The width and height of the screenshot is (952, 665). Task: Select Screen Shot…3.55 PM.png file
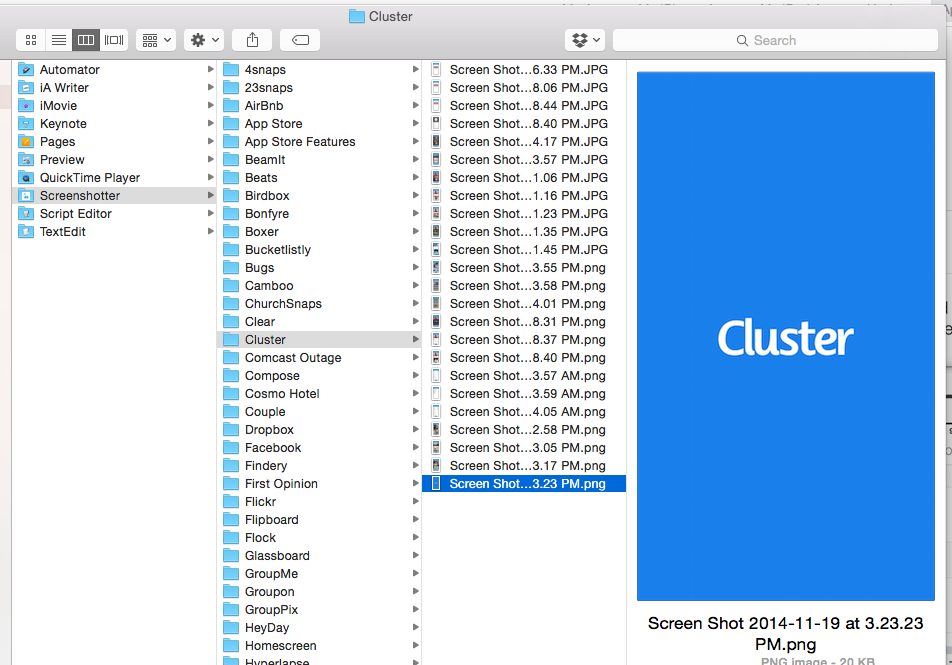point(524,268)
